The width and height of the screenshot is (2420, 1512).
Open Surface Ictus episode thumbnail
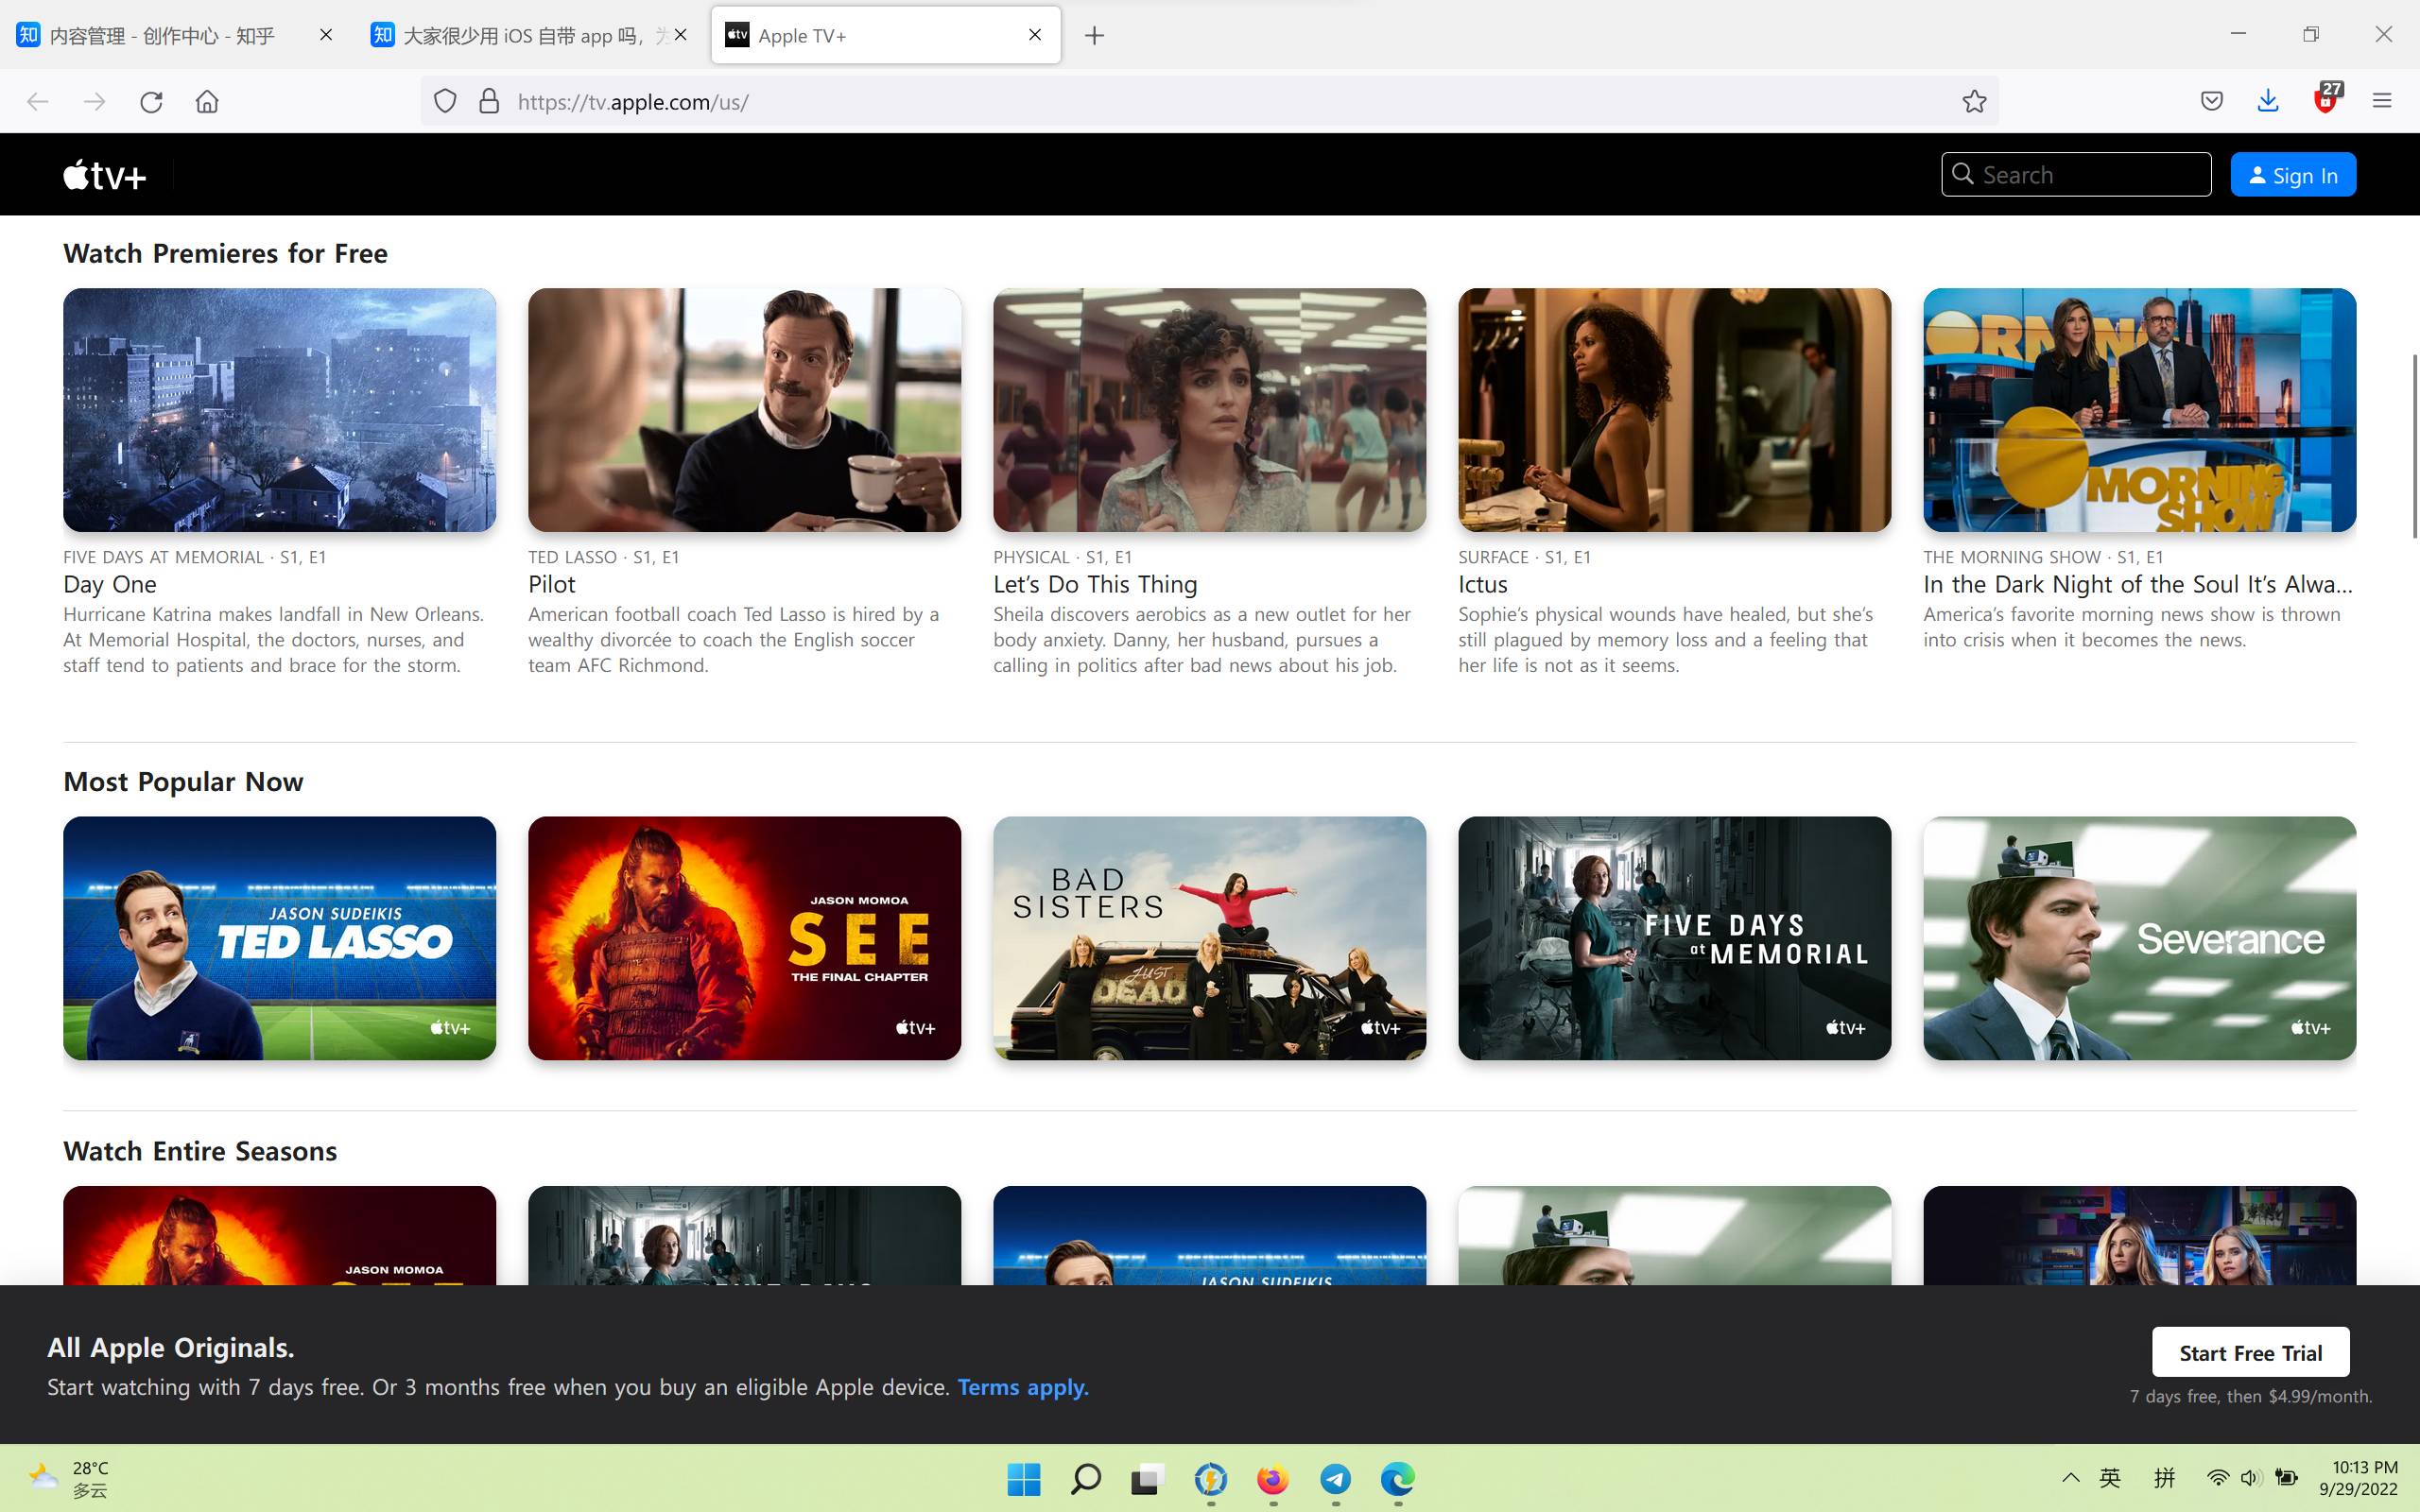[1674, 410]
